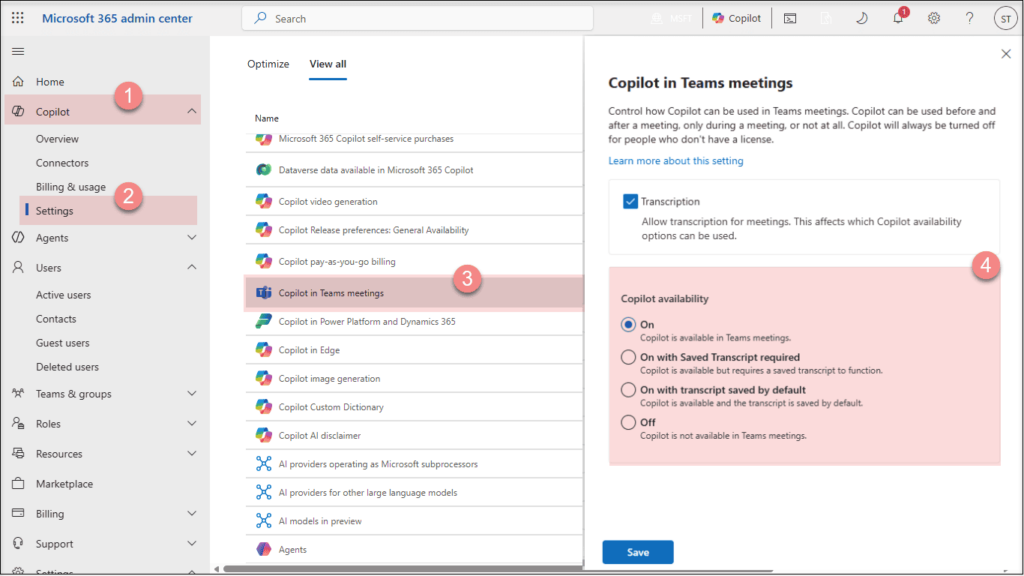Select On with Saved Transcript required

coord(628,357)
